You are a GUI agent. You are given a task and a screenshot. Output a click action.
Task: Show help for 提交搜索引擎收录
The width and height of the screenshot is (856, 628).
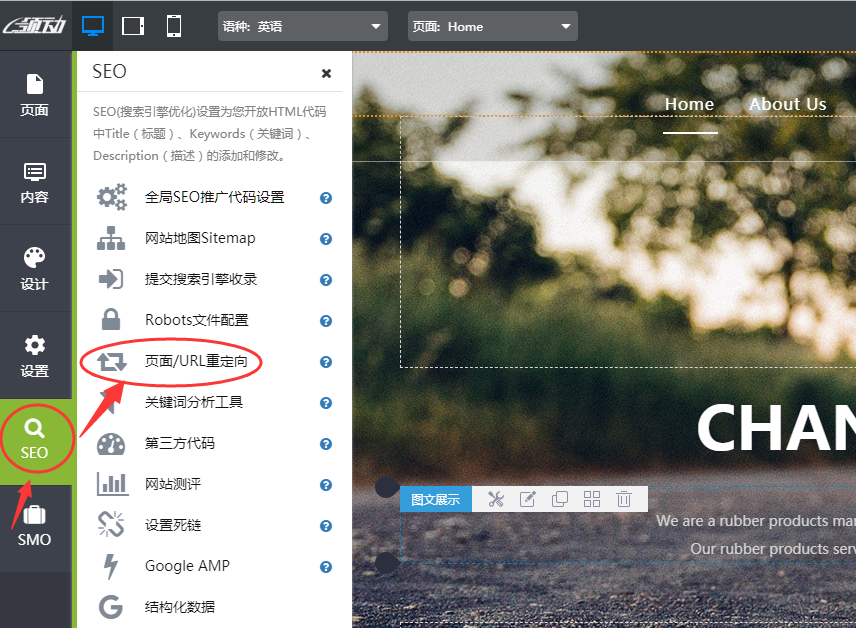(325, 280)
